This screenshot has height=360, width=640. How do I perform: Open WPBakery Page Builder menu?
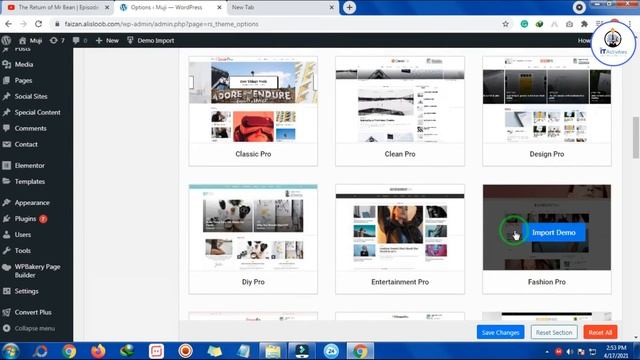(x=37, y=271)
